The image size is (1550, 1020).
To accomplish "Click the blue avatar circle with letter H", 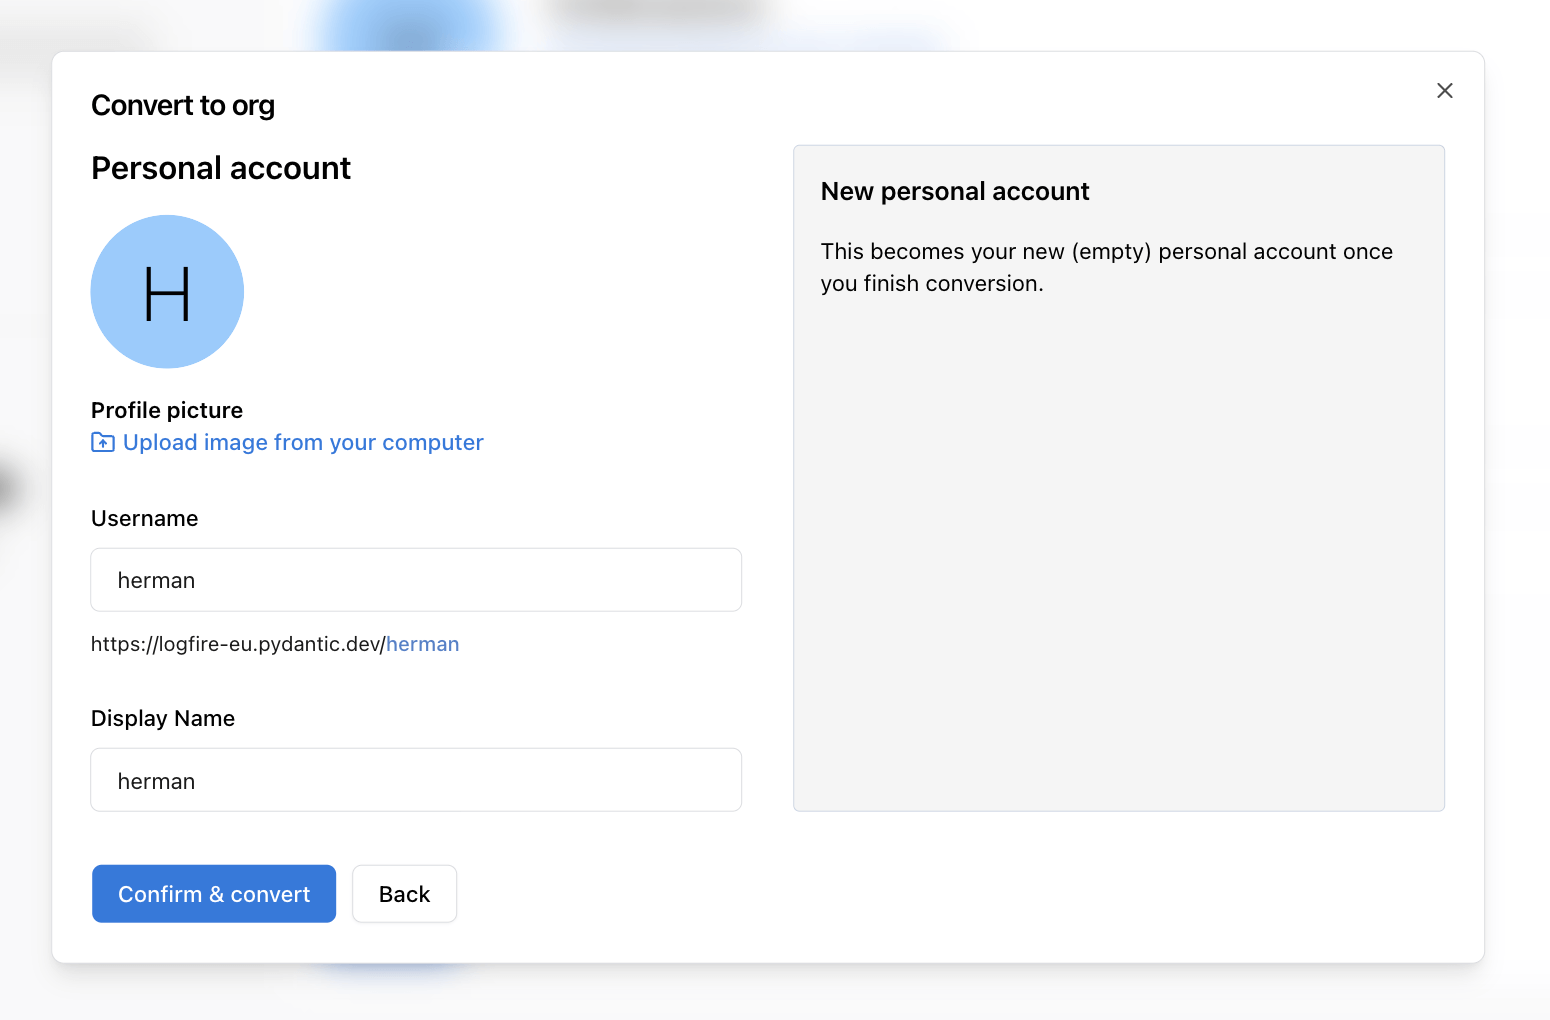I will point(167,291).
